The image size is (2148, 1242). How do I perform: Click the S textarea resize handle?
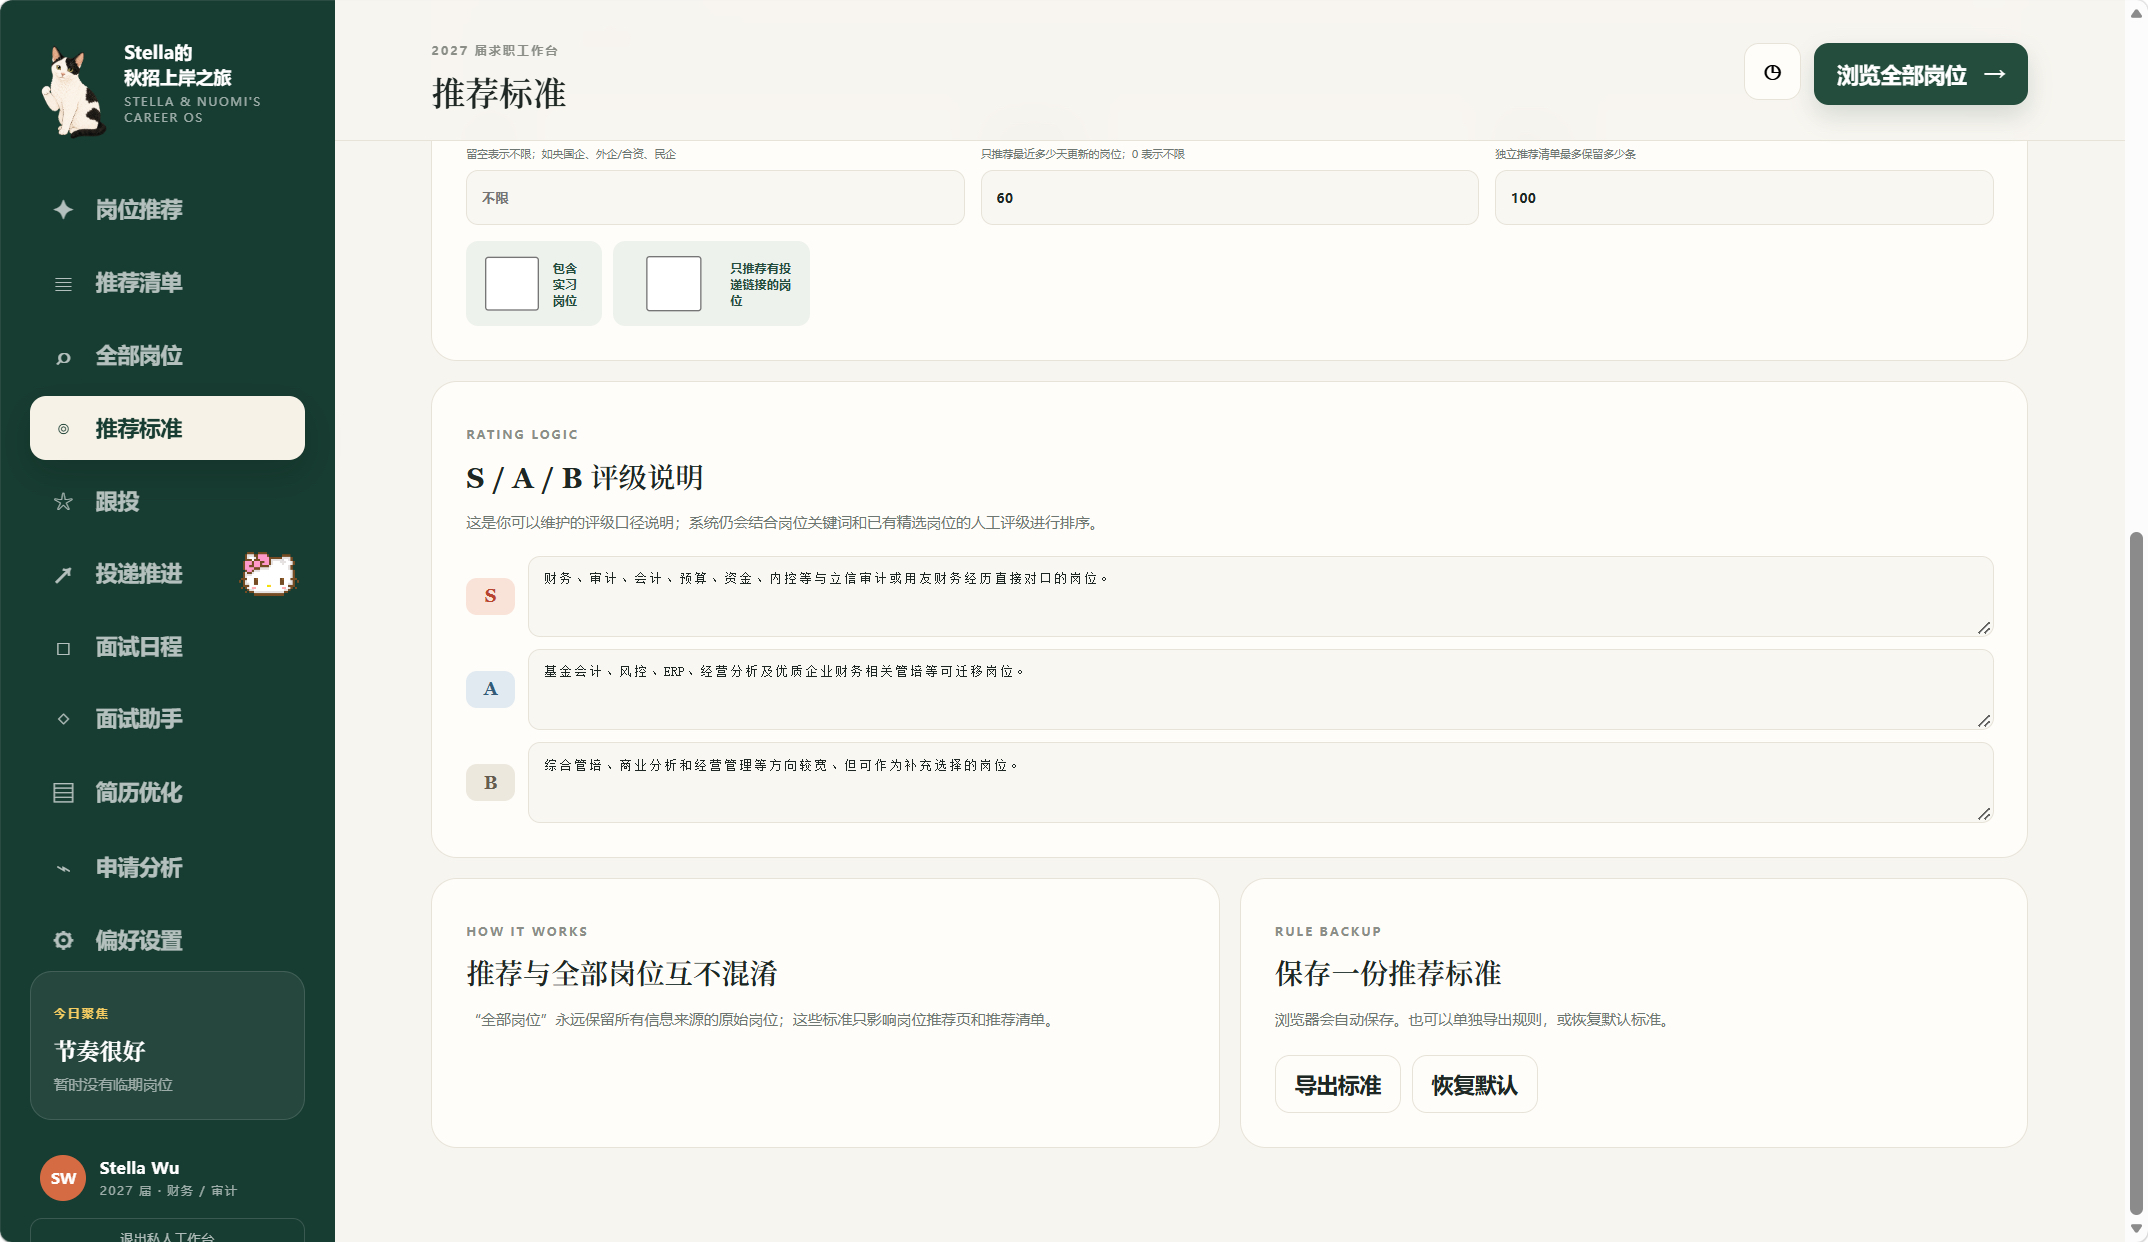click(1984, 628)
